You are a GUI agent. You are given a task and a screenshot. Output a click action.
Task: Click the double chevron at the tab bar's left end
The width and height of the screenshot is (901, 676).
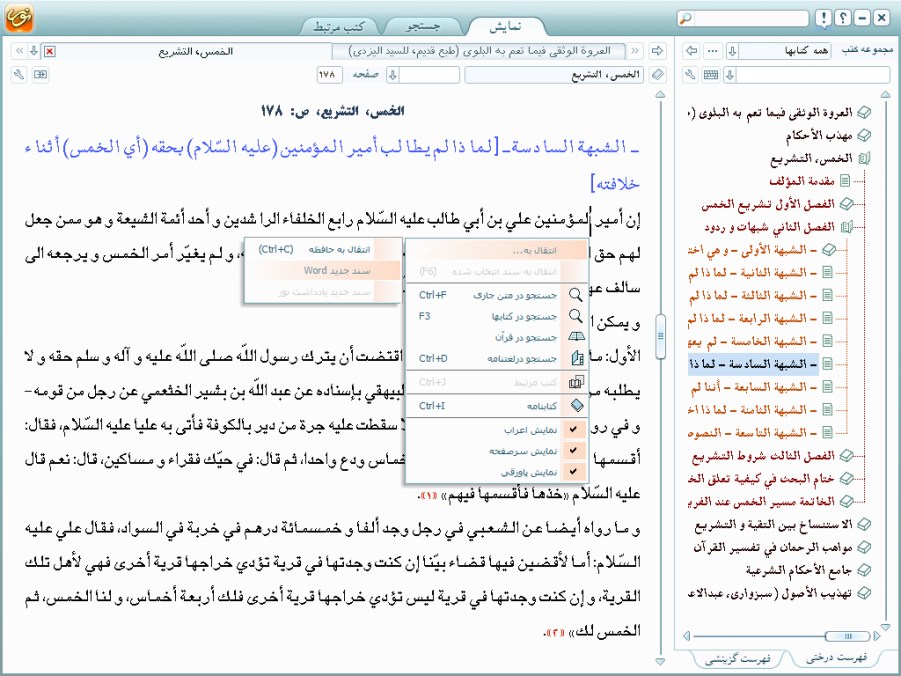click(20, 52)
